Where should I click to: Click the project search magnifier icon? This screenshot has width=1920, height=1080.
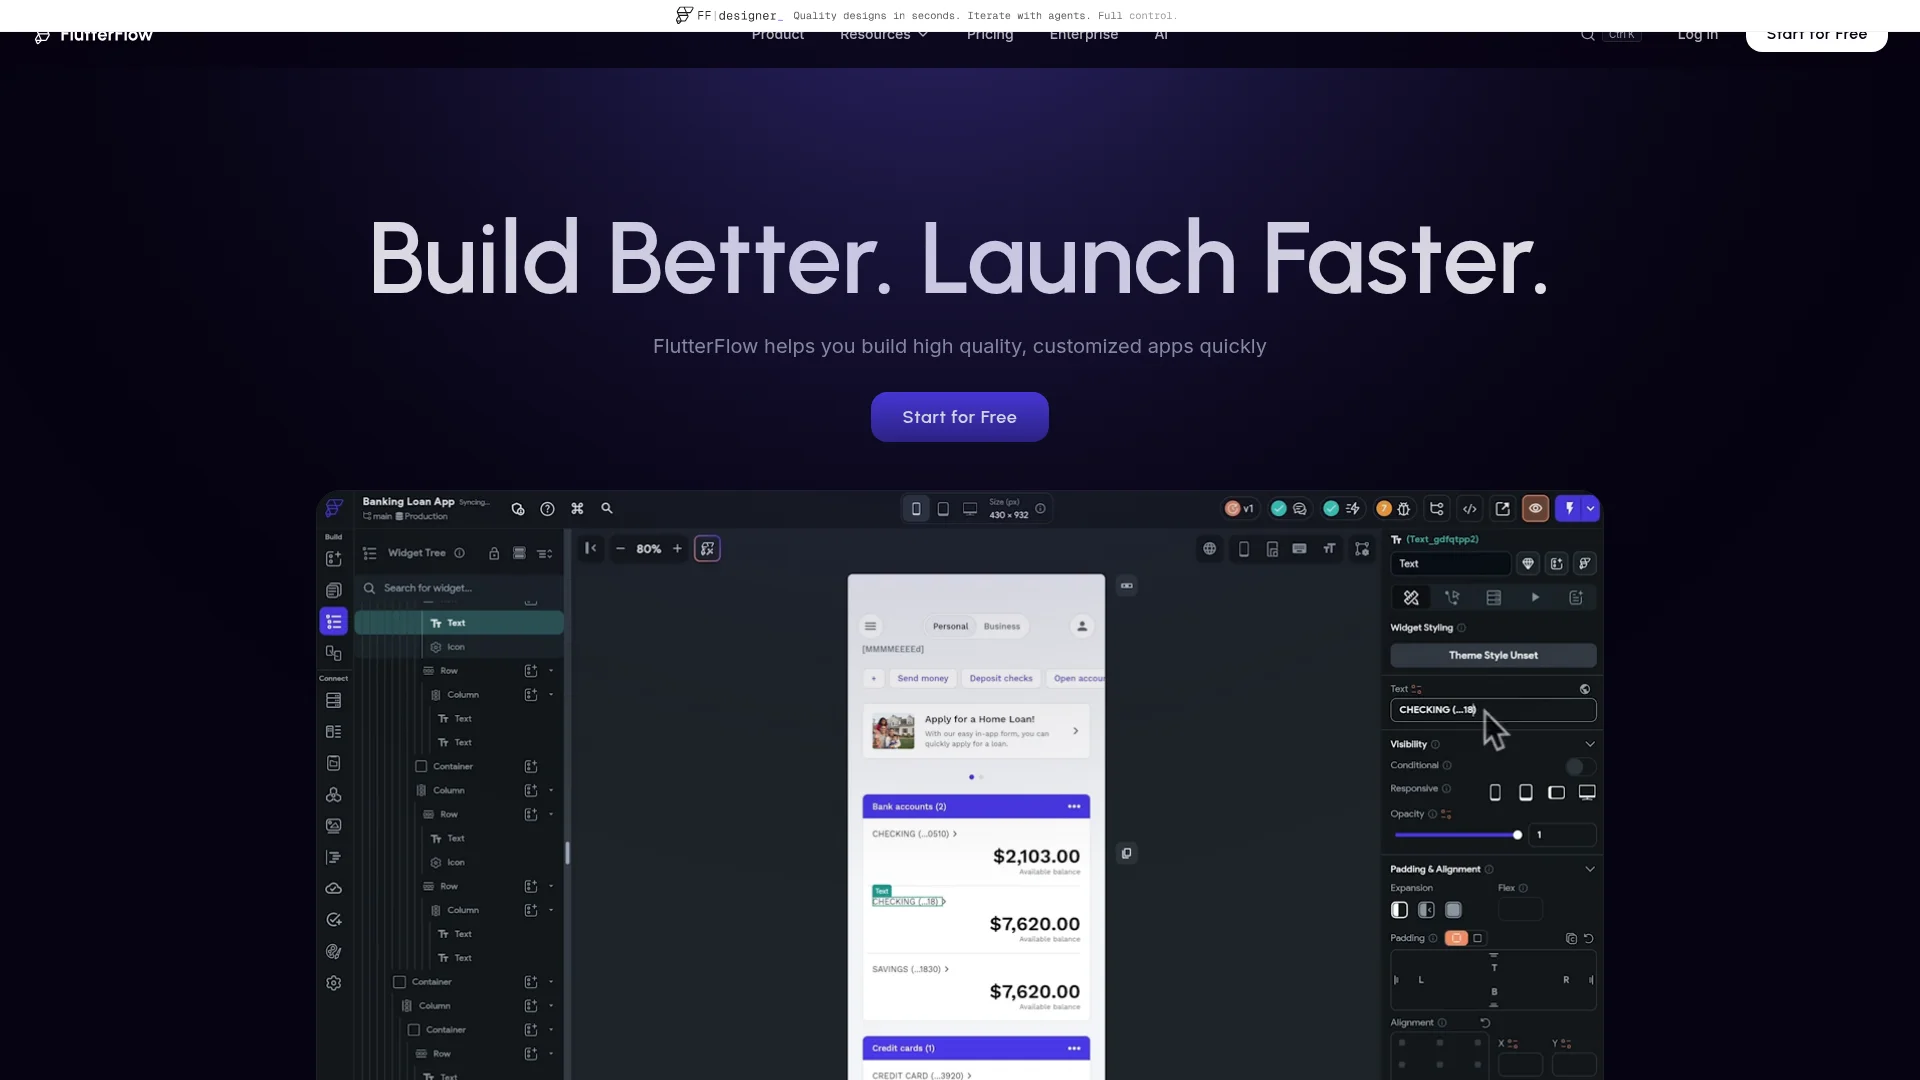pyautogui.click(x=607, y=509)
